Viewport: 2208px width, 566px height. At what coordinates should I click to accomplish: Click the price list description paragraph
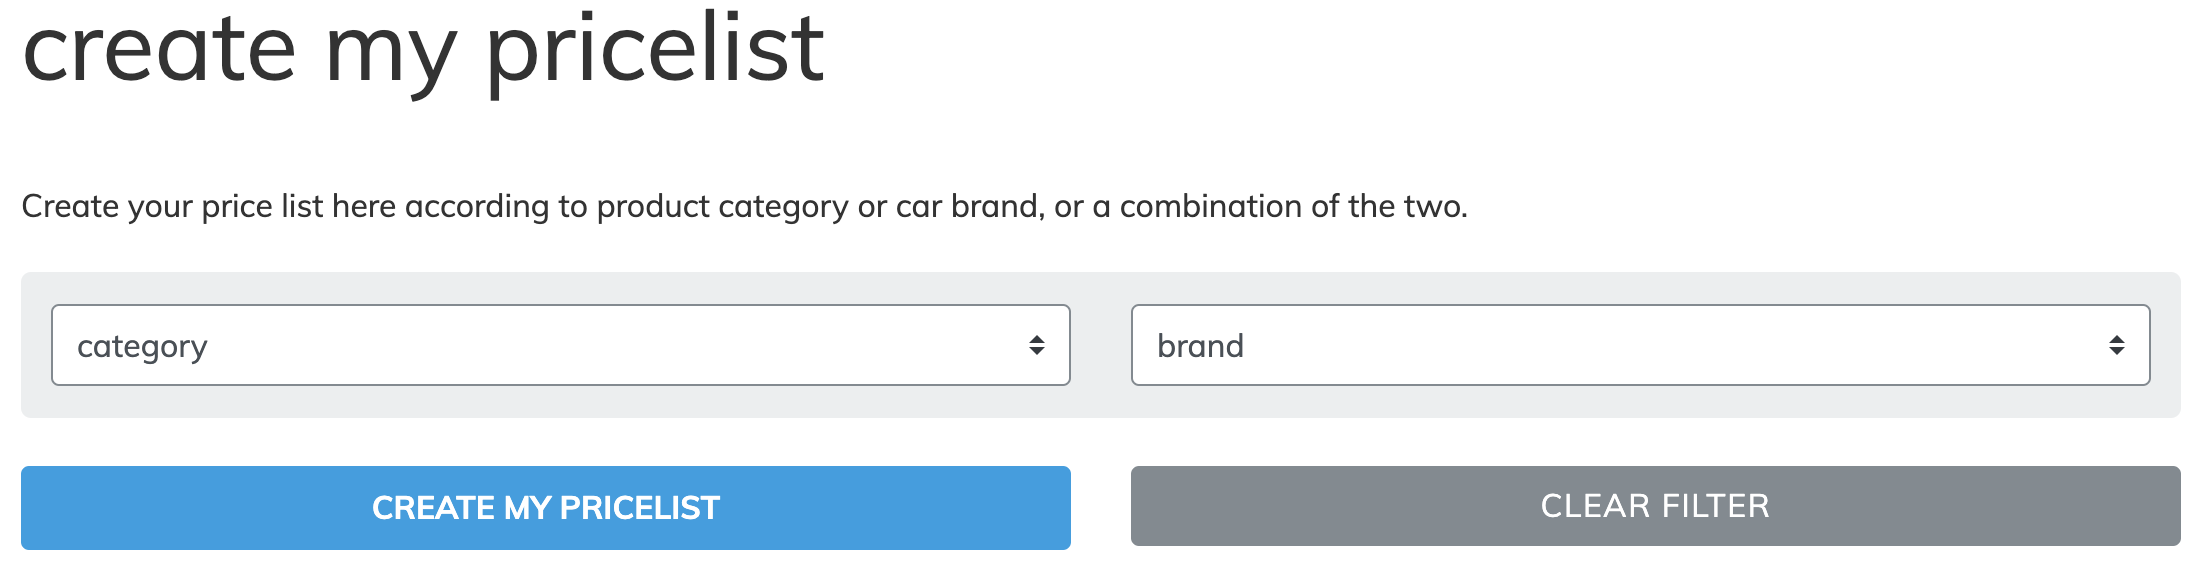745,206
